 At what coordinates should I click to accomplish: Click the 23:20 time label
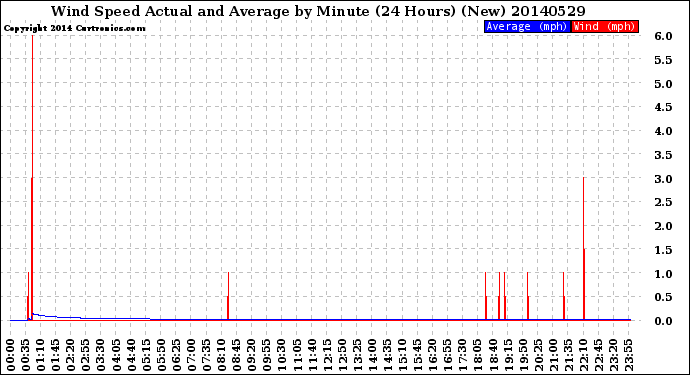(613, 355)
